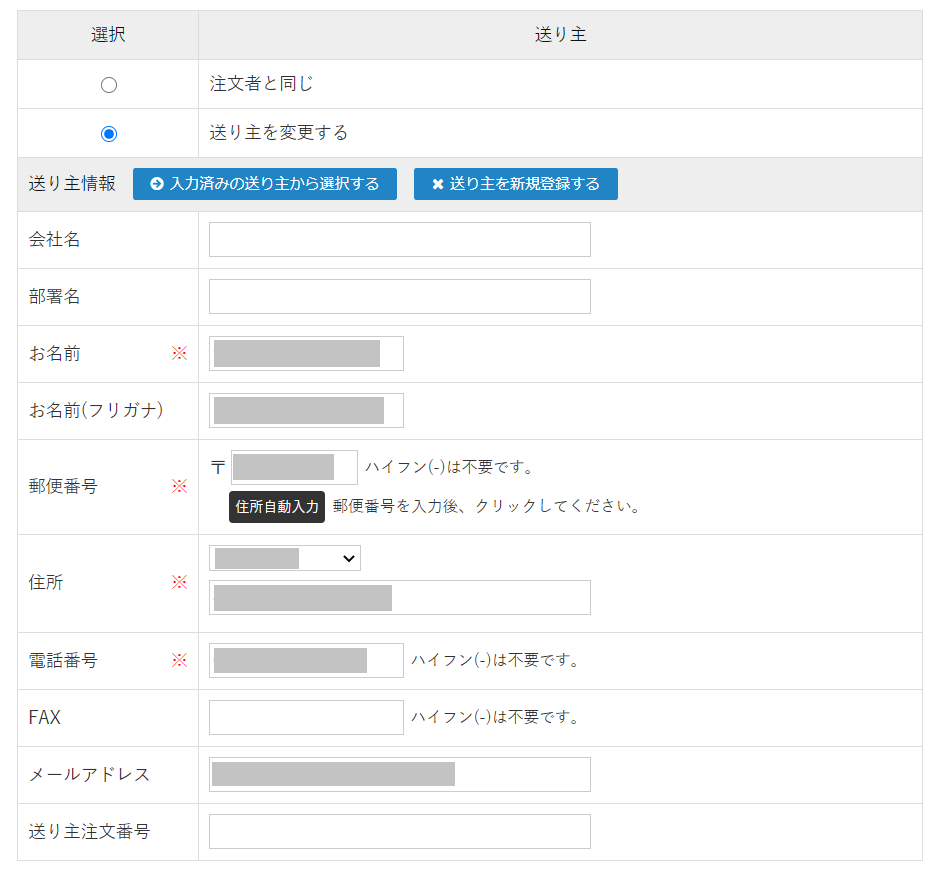Image resolution: width=934 pixels, height=871 pixels.
Task: Focus the 電話番号 input field
Action: click(x=306, y=661)
